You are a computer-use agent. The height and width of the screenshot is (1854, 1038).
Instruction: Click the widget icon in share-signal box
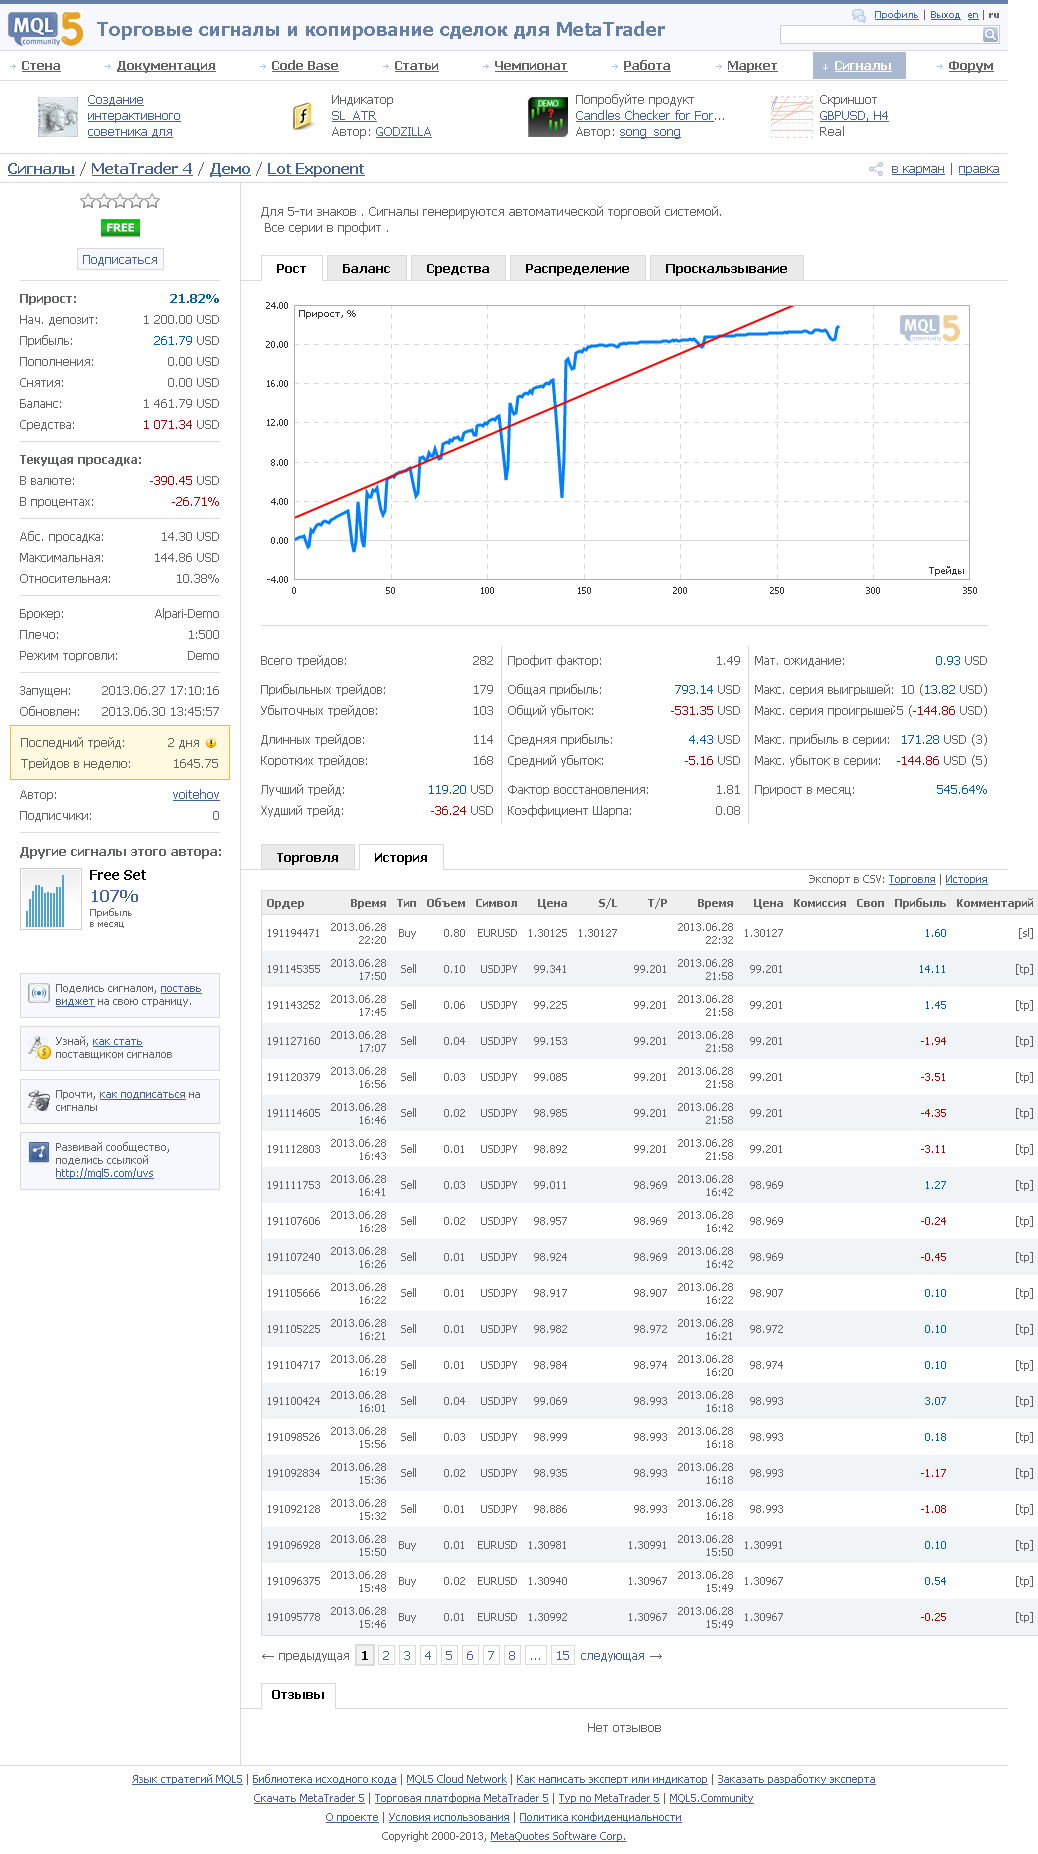[x=39, y=993]
